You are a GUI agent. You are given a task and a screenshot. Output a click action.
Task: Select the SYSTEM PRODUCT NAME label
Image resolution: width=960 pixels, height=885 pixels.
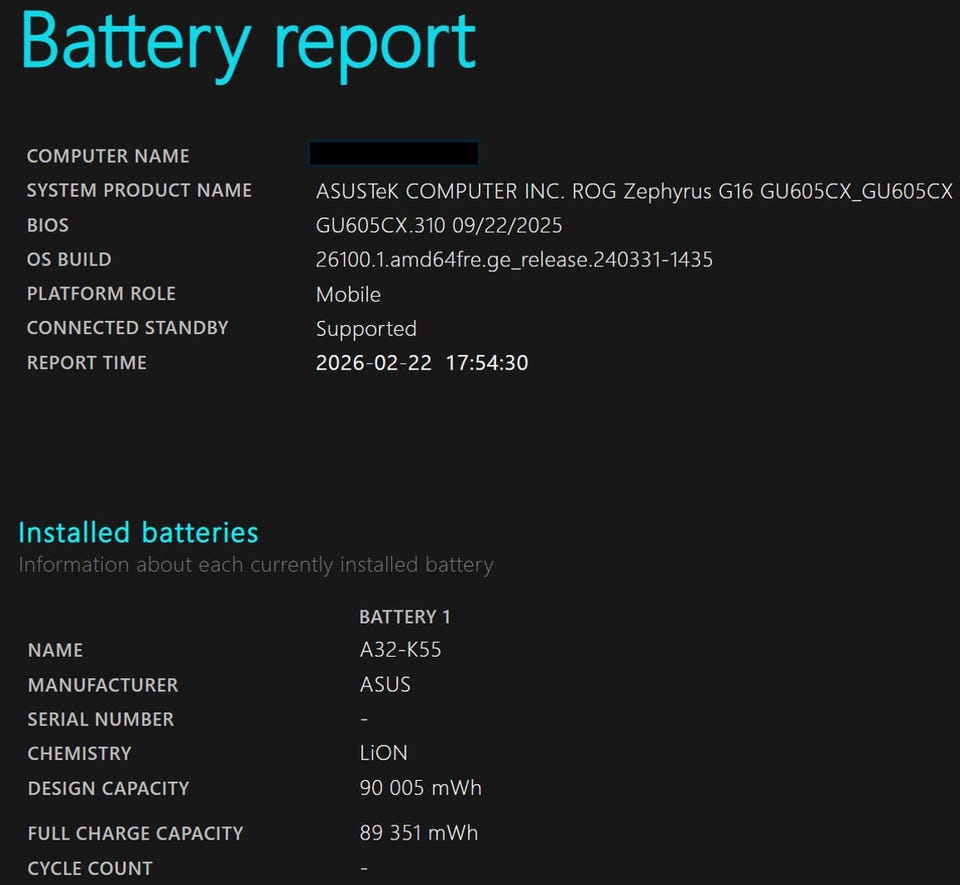click(139, 190)
